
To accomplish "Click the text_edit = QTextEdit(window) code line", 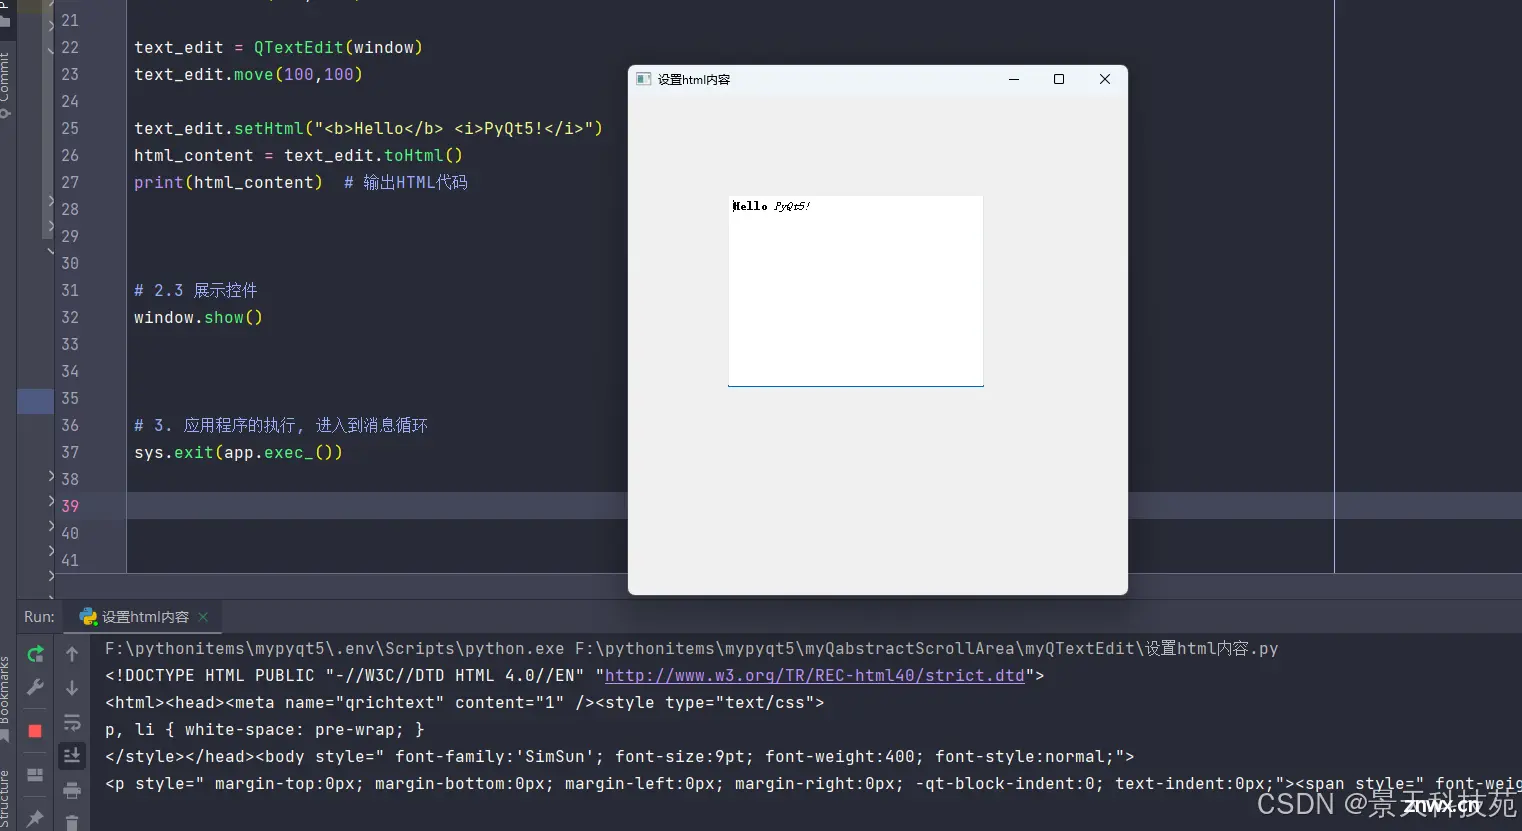I will click(278, 48).
